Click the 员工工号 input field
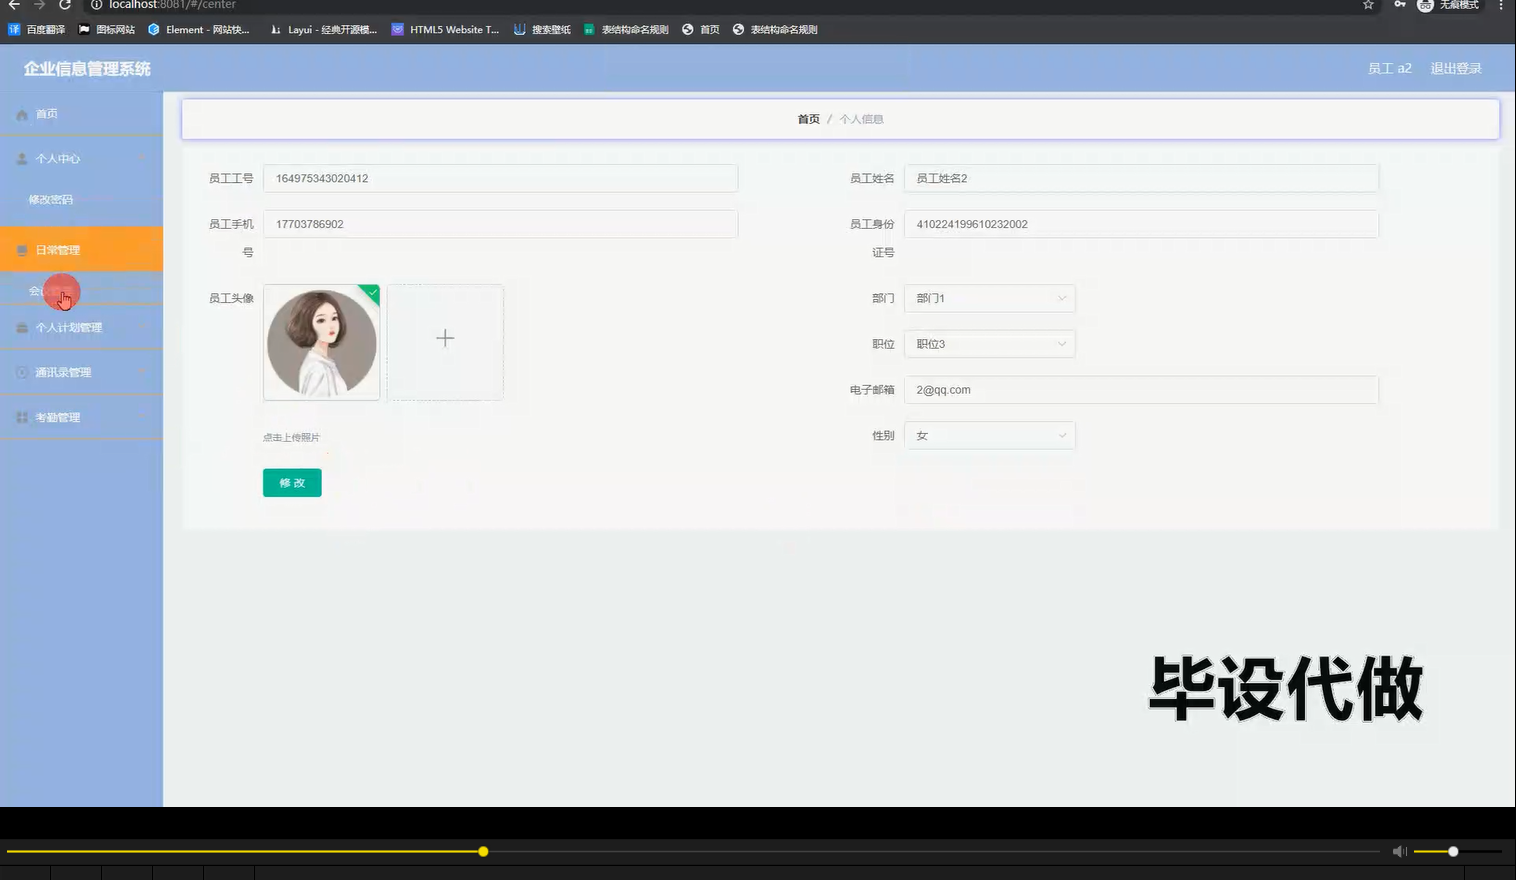This screenshot has width=1516, height=880. (x=499, y=178)
